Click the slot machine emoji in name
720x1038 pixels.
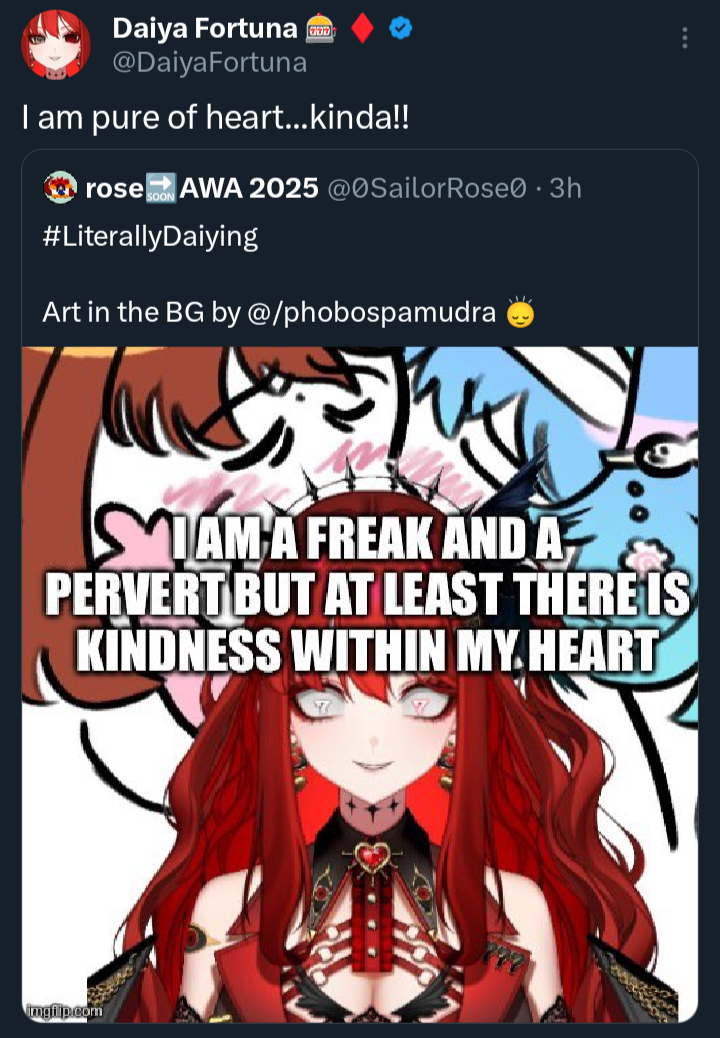(x=320, y=29)
